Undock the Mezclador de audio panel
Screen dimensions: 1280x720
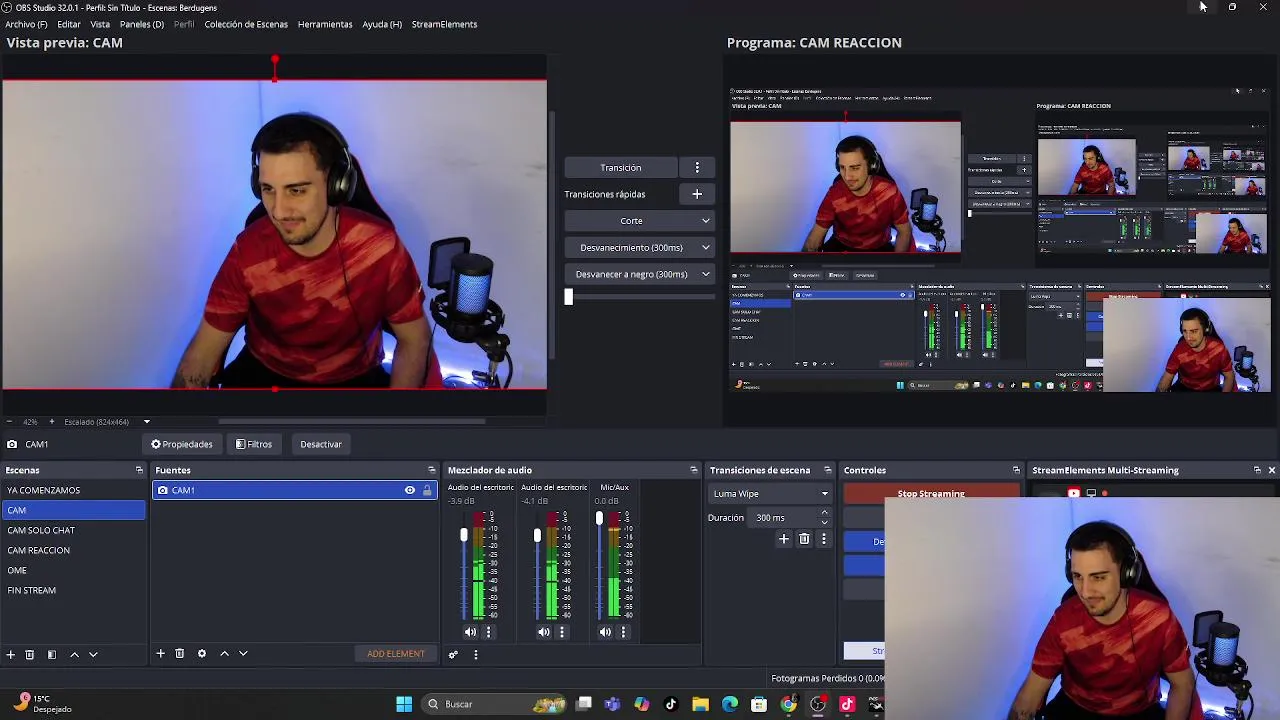coord(694,470)
